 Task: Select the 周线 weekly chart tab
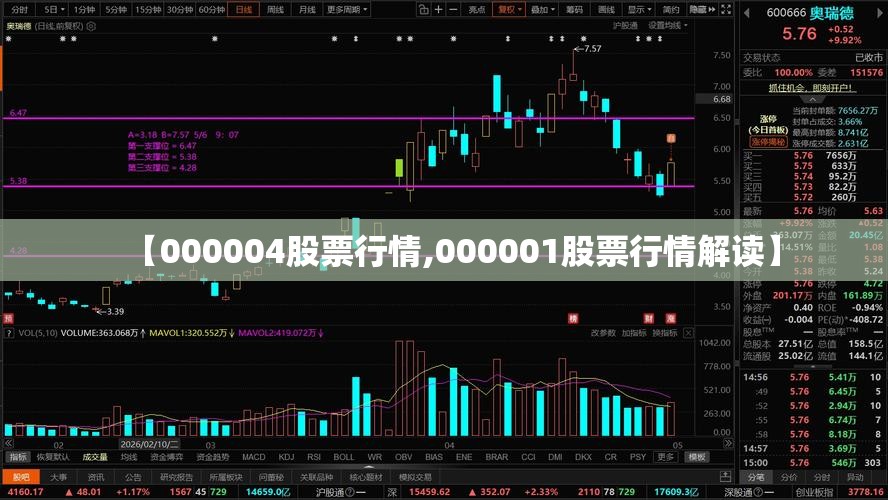coord(275,10)
